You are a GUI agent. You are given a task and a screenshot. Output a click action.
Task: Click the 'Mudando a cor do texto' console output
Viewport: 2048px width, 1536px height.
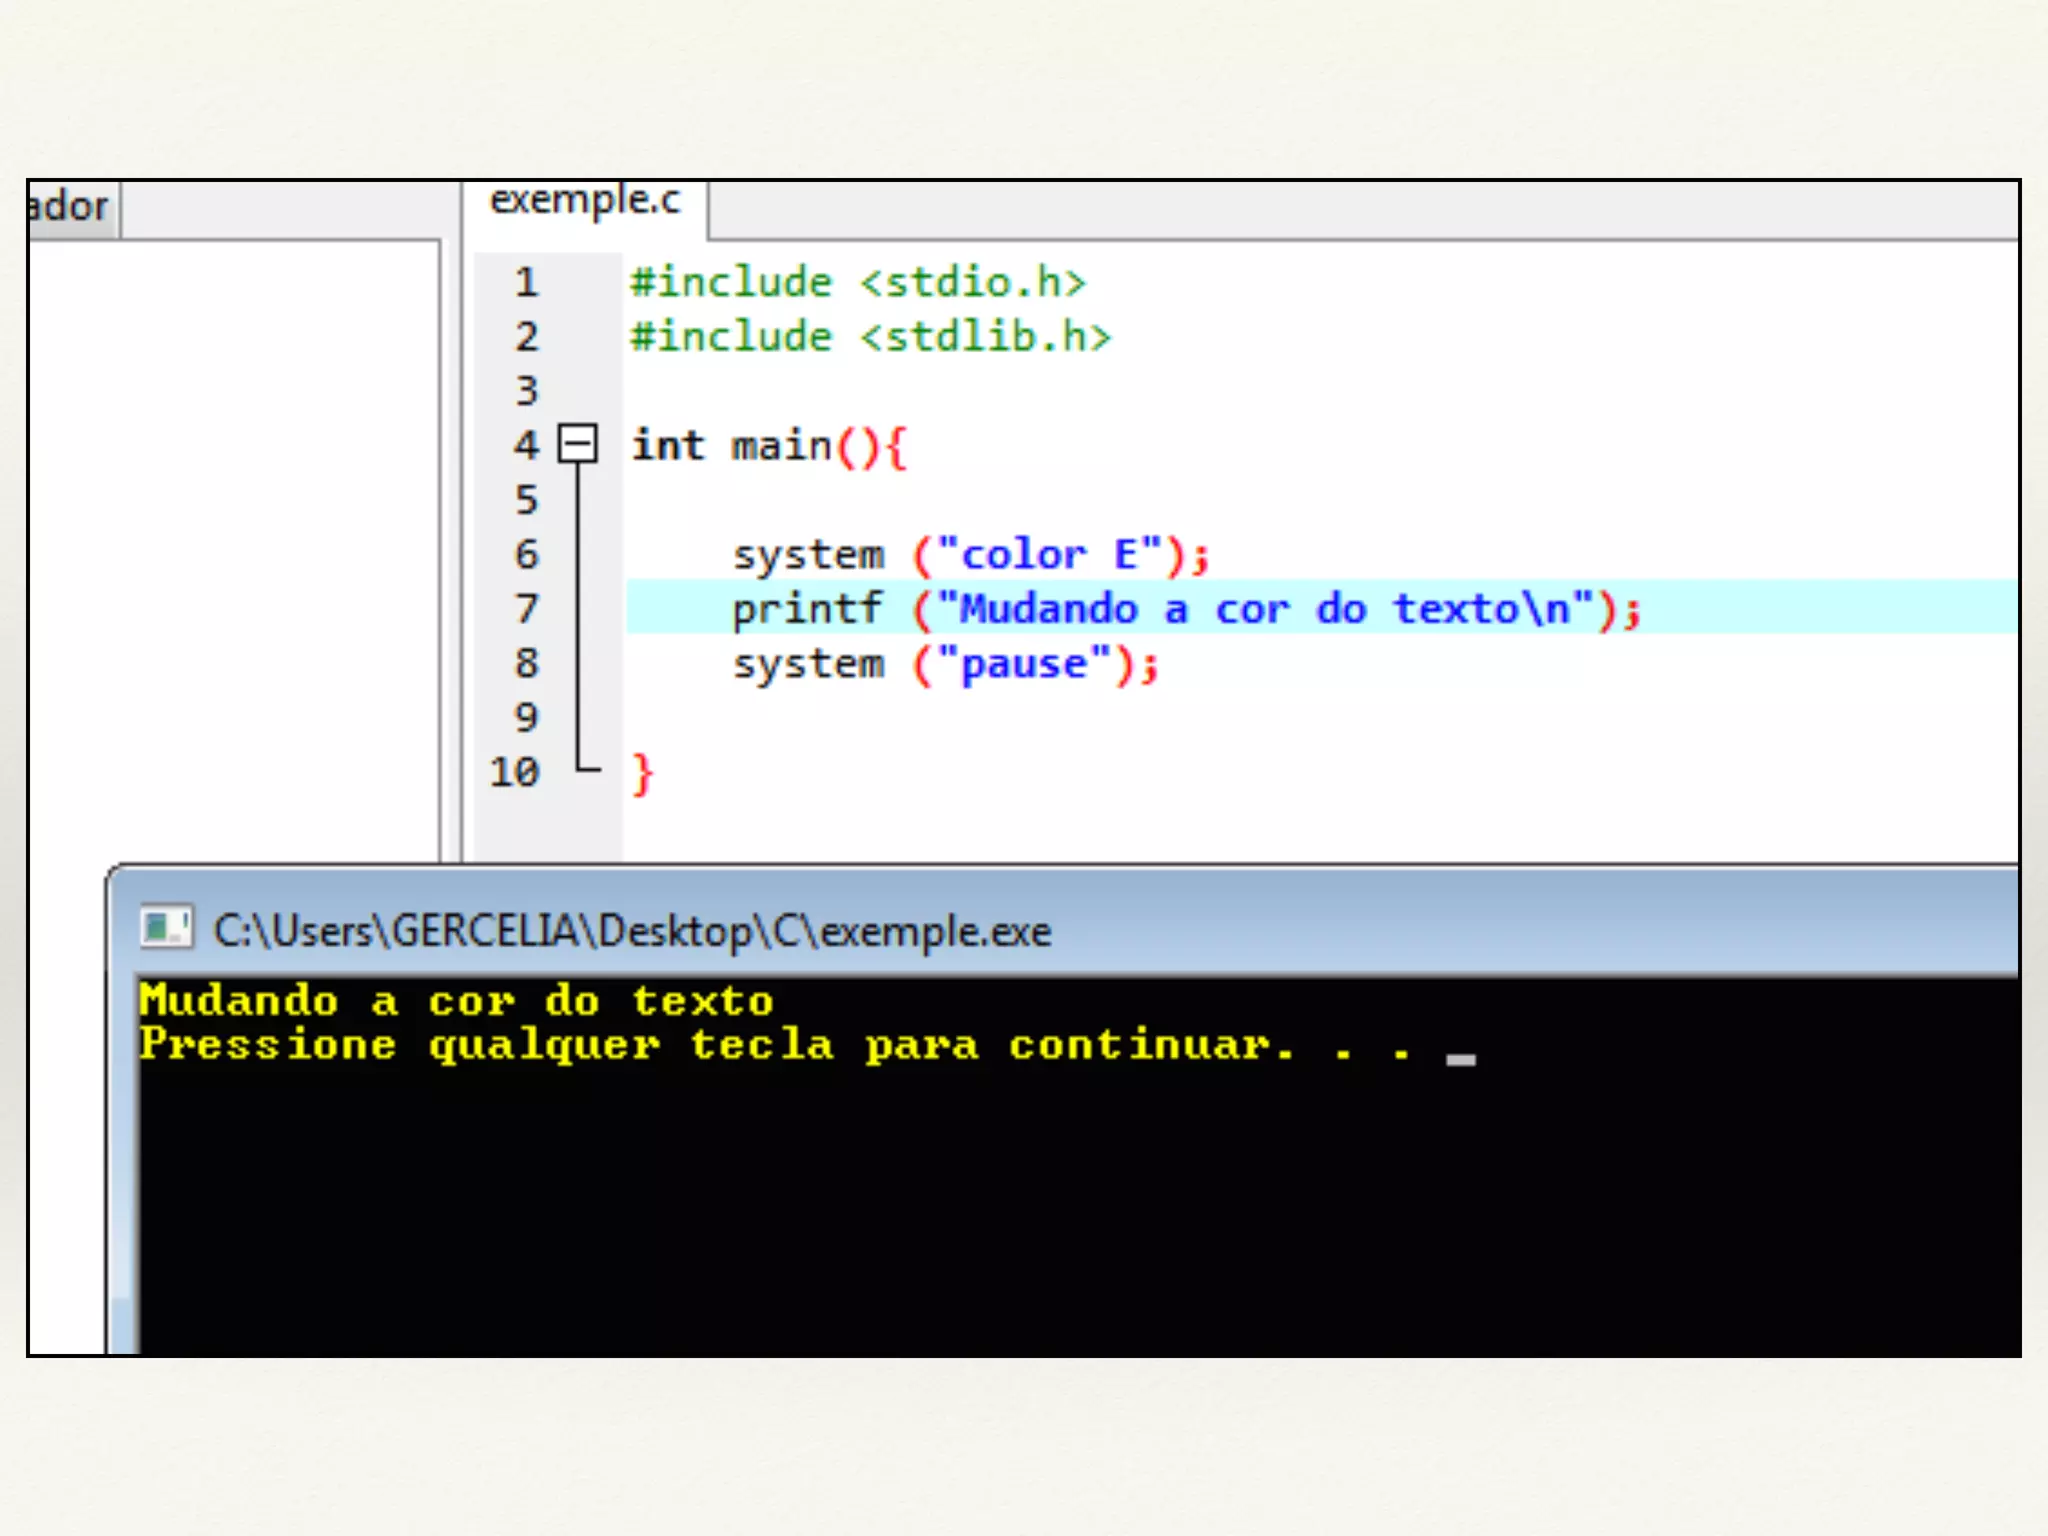click(x=456, y=1001)
